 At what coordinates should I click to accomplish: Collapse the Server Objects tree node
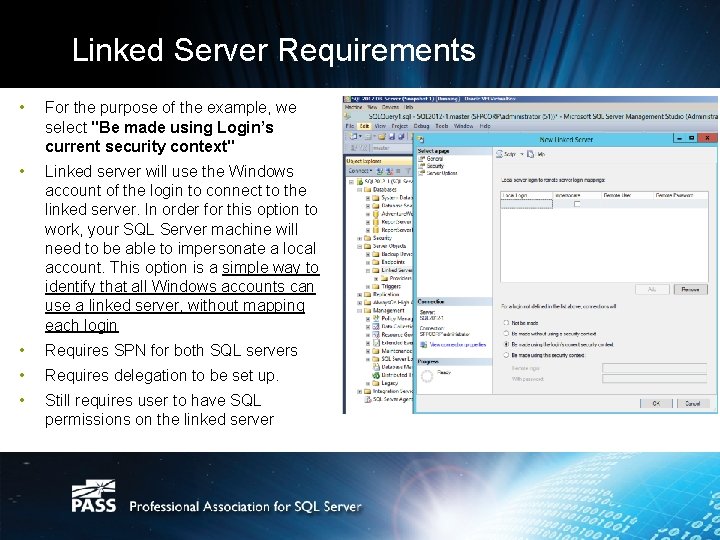[x=360, y=247]
